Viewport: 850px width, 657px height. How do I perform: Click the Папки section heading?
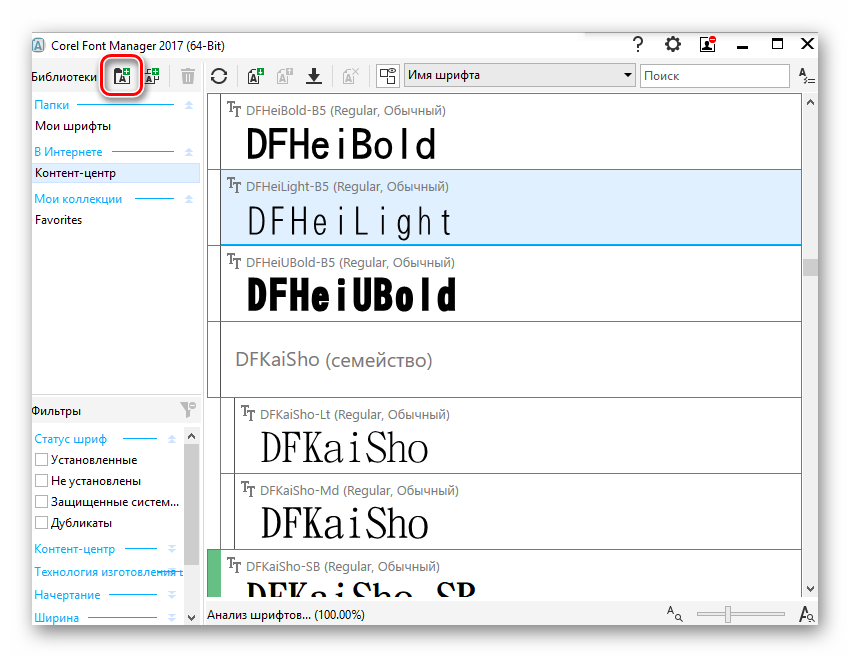51,105
